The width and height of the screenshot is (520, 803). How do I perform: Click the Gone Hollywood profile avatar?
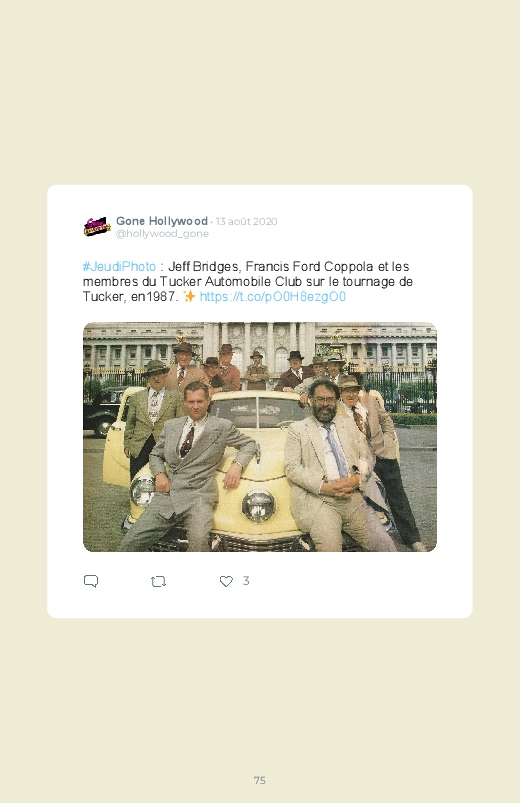(x=97, y=226)
